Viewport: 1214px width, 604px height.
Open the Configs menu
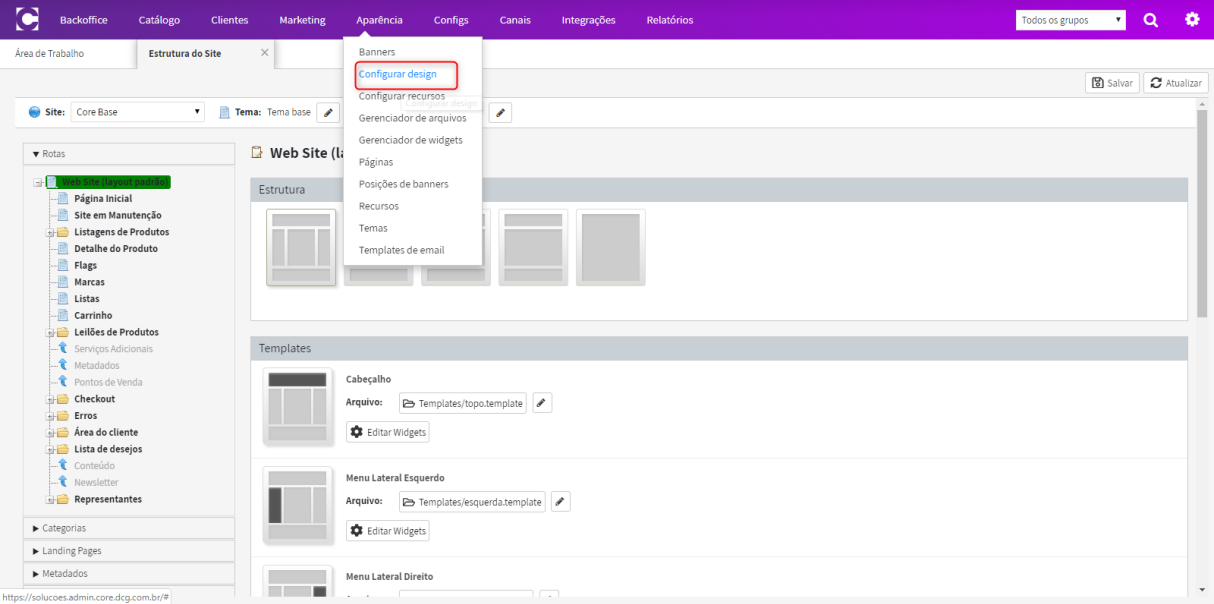451,20
